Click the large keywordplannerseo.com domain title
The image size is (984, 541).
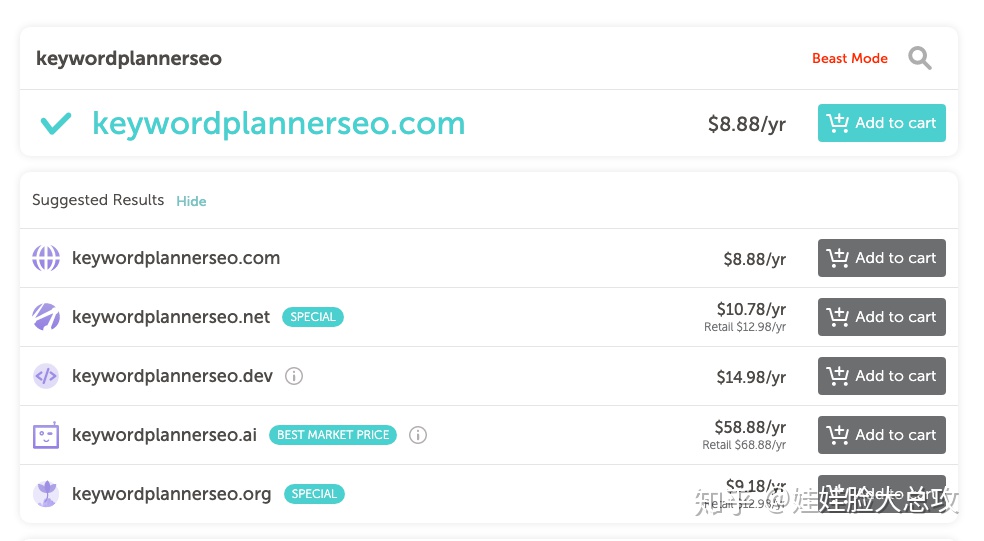click(279, 124)
